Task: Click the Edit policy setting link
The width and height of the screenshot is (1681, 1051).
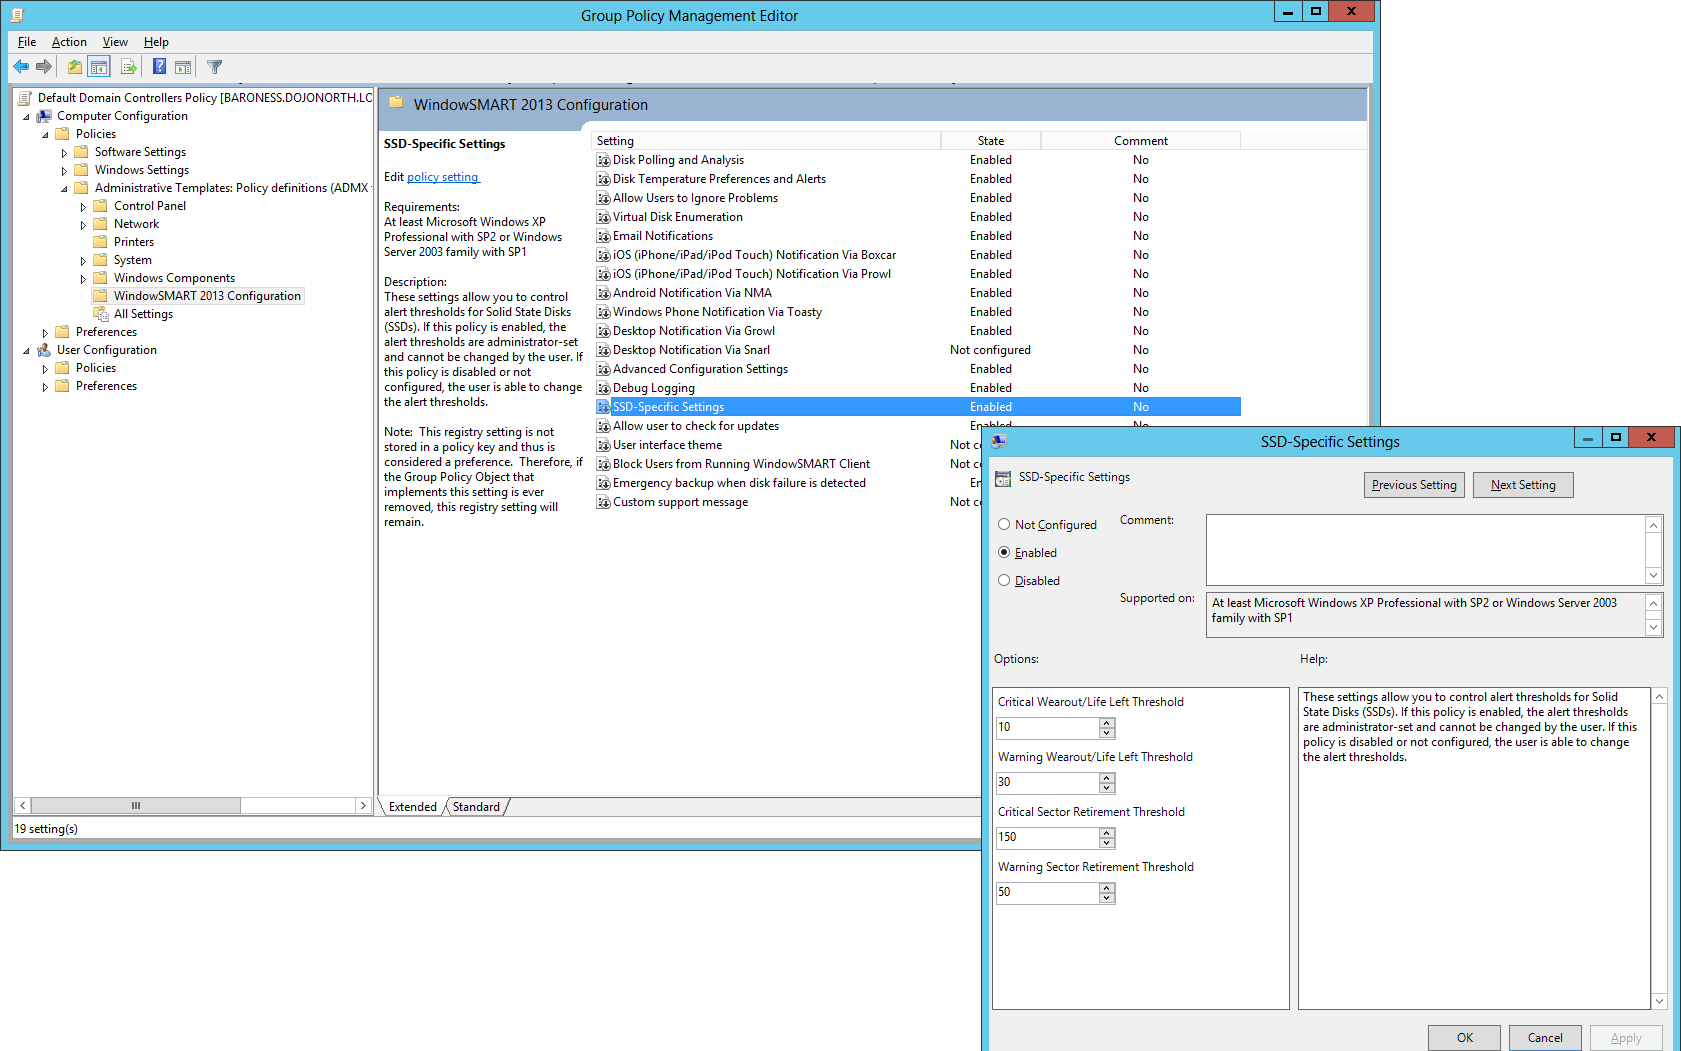Action: click(x=443, y=177)
